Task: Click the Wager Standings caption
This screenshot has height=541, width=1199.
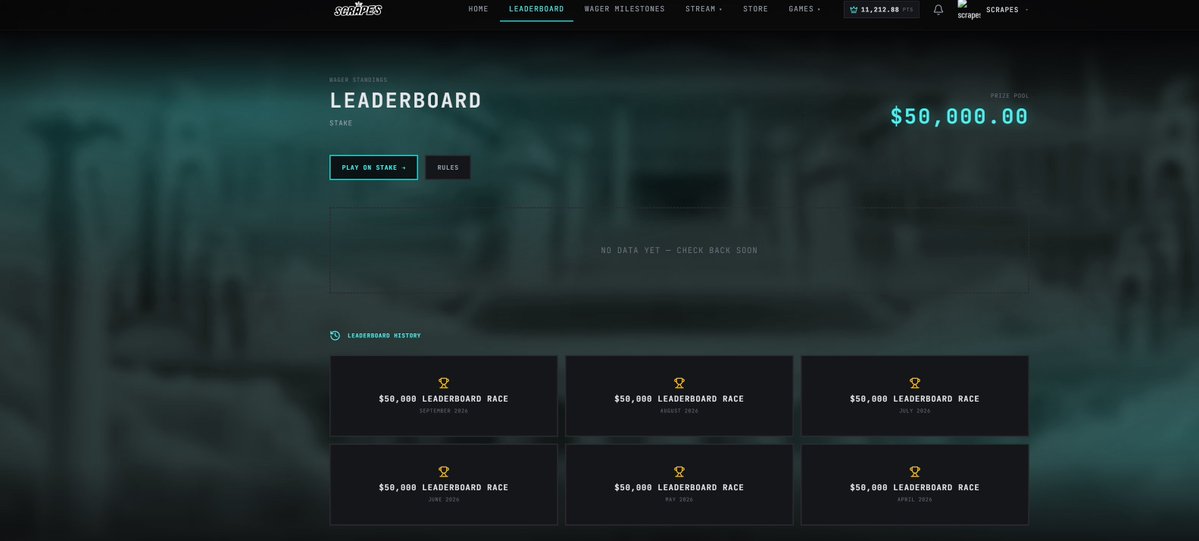Action: (359, 80)
